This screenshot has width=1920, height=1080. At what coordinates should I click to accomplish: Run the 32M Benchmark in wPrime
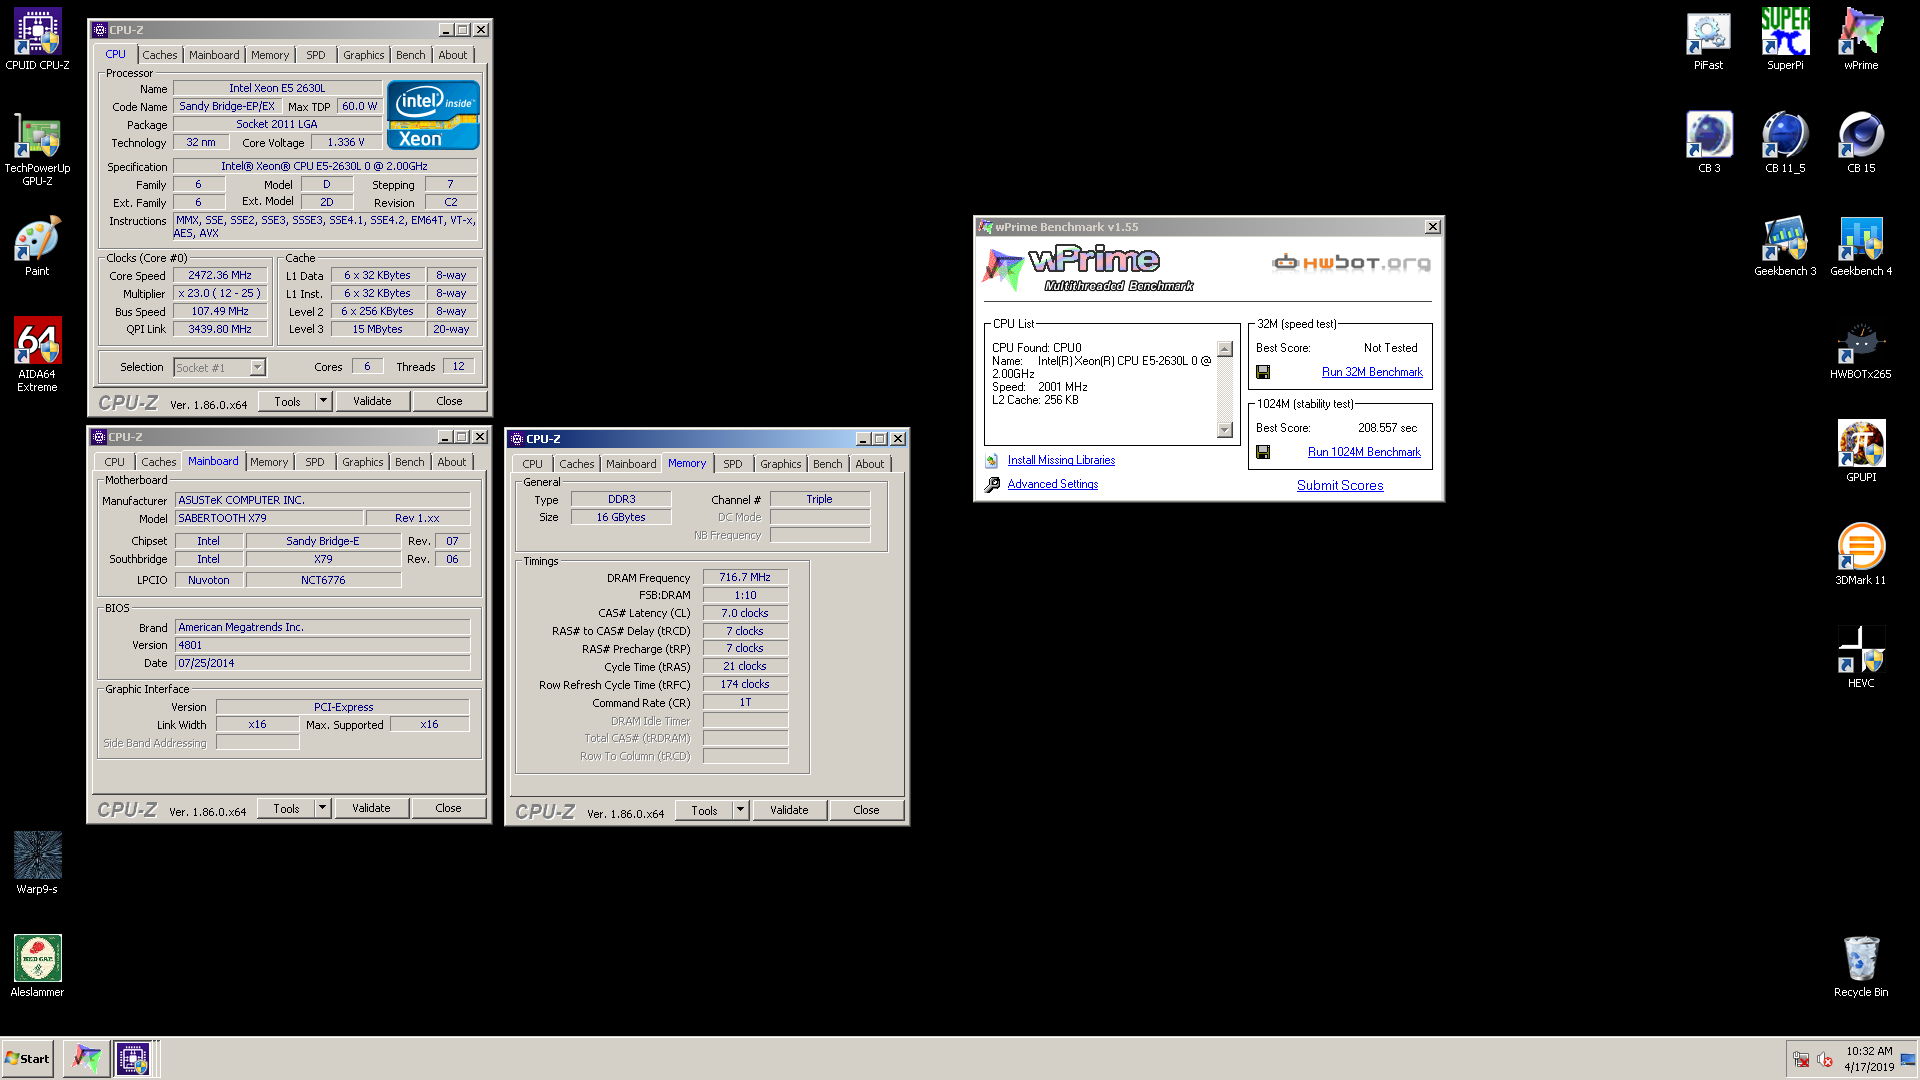(1372, 372)
